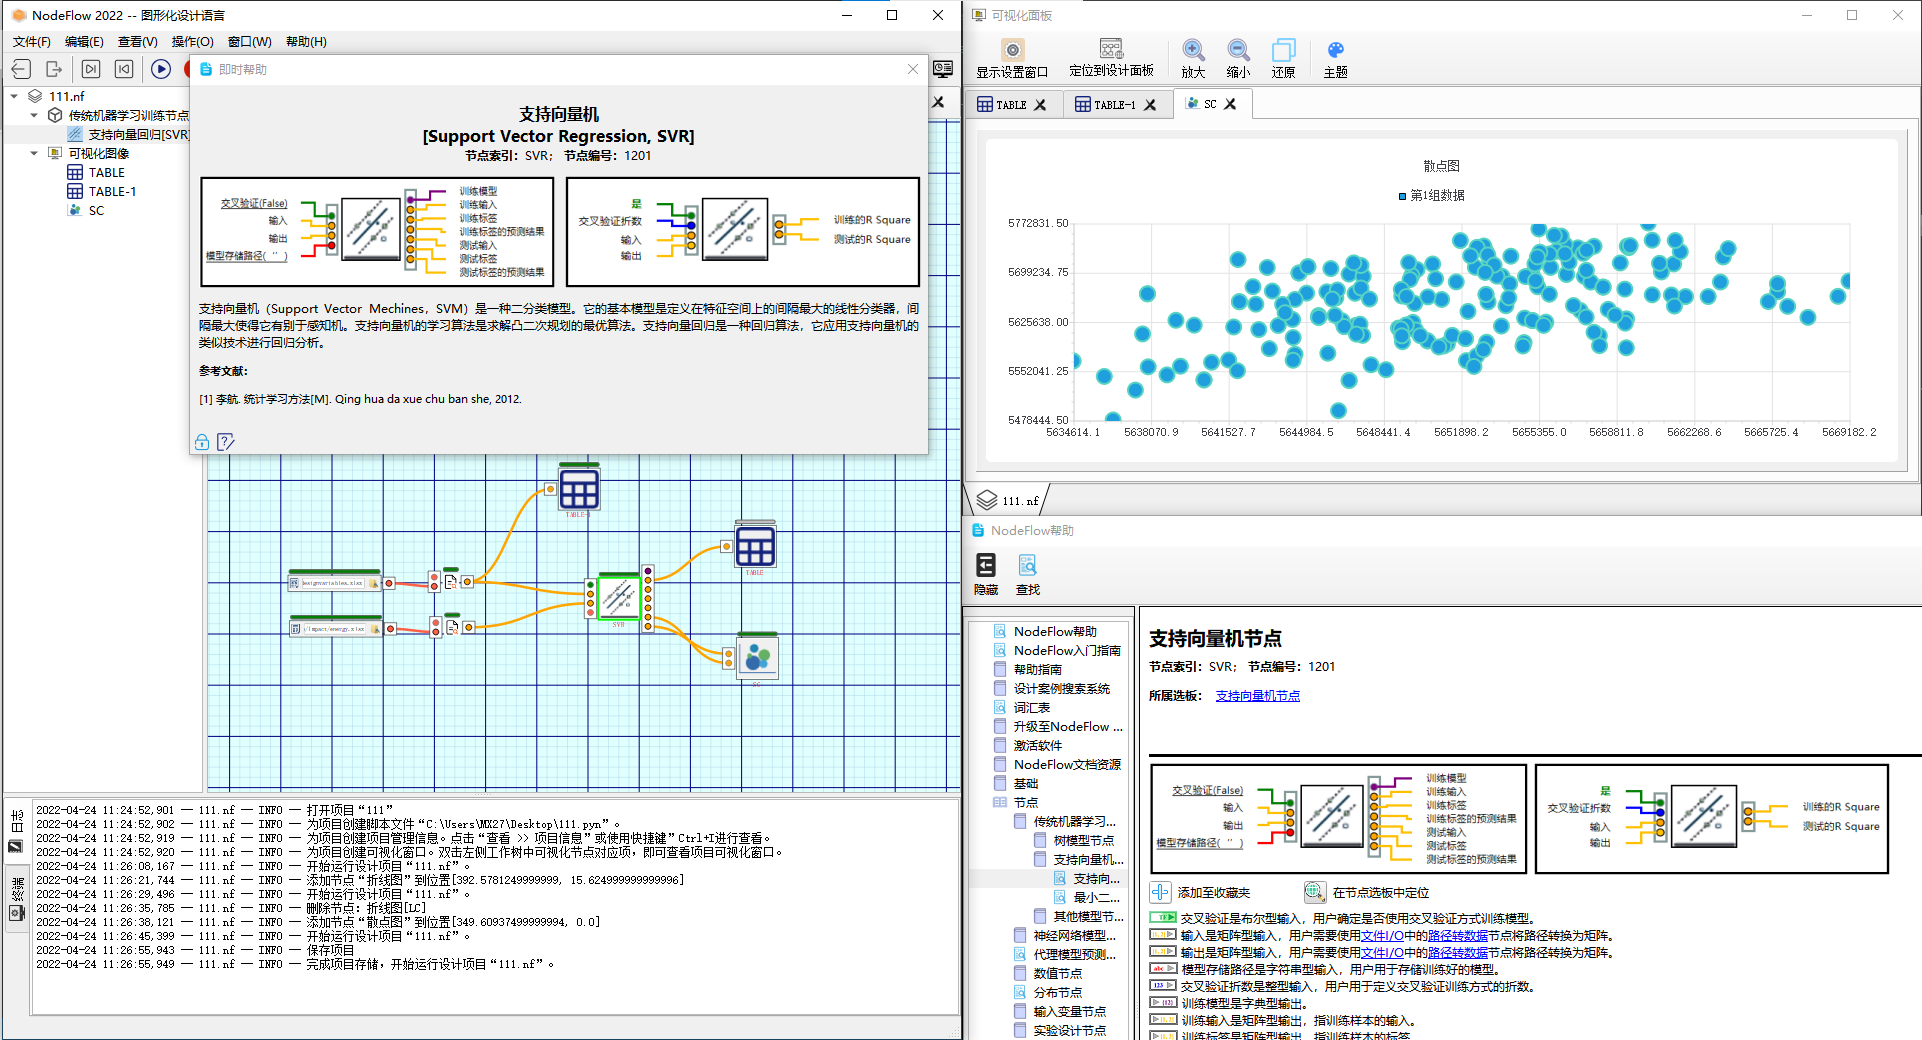This screenshot has height=1040, width=1922.
Task: Select 支持向量回归[SVR] in project tree
Action: pos(129,135)
